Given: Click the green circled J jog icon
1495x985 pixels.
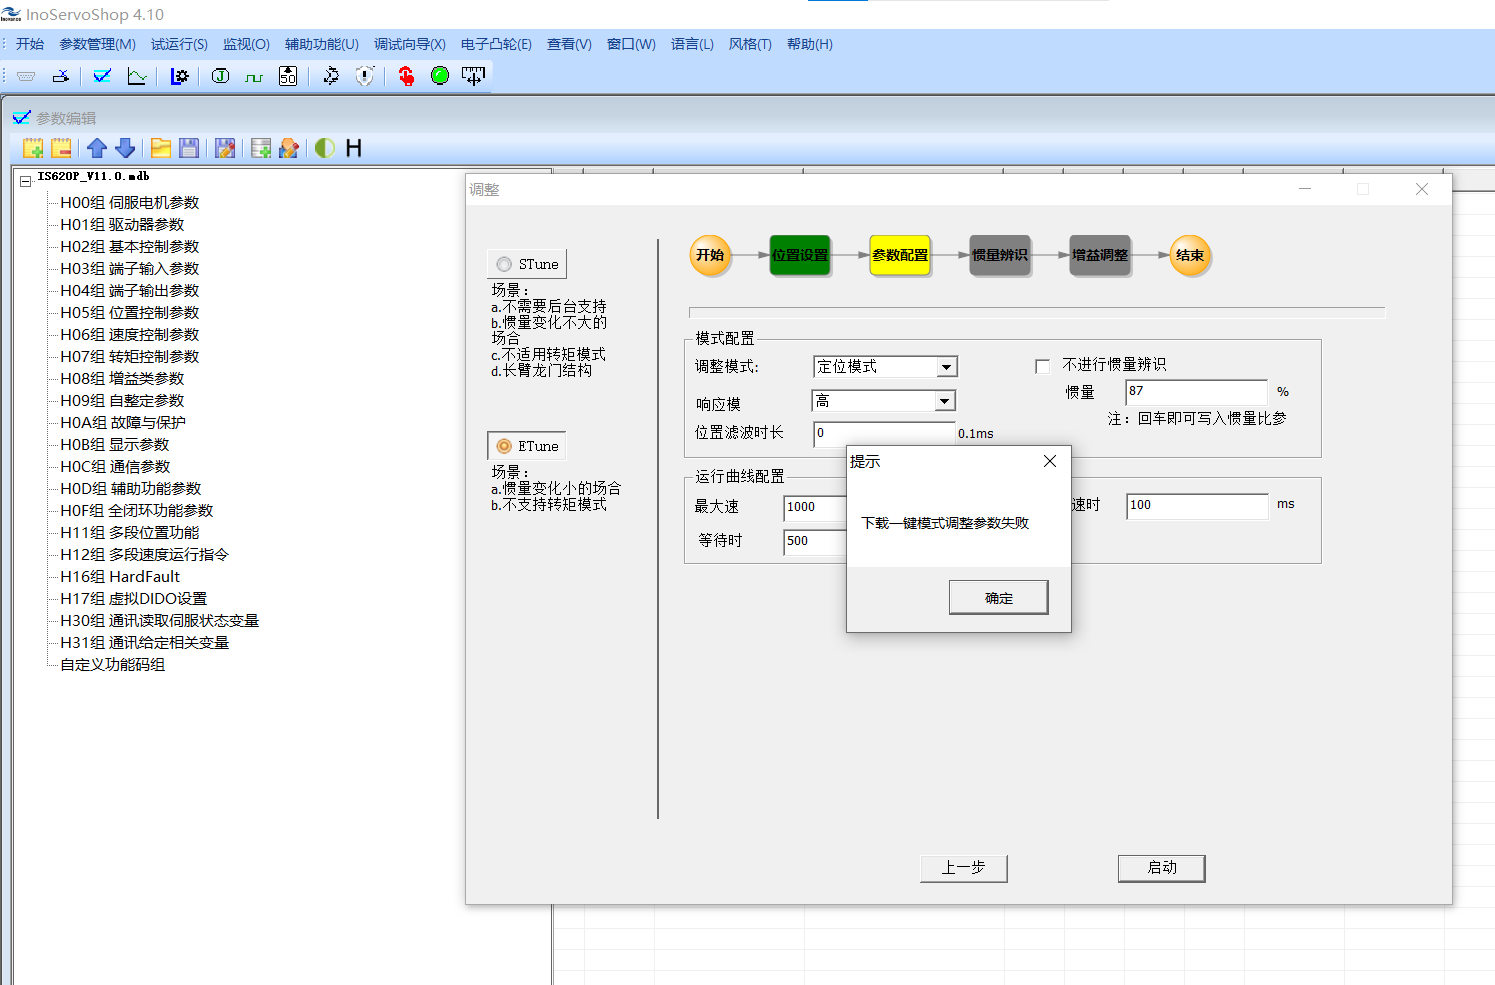Looking at the screenshot, I should coord(221,76).
